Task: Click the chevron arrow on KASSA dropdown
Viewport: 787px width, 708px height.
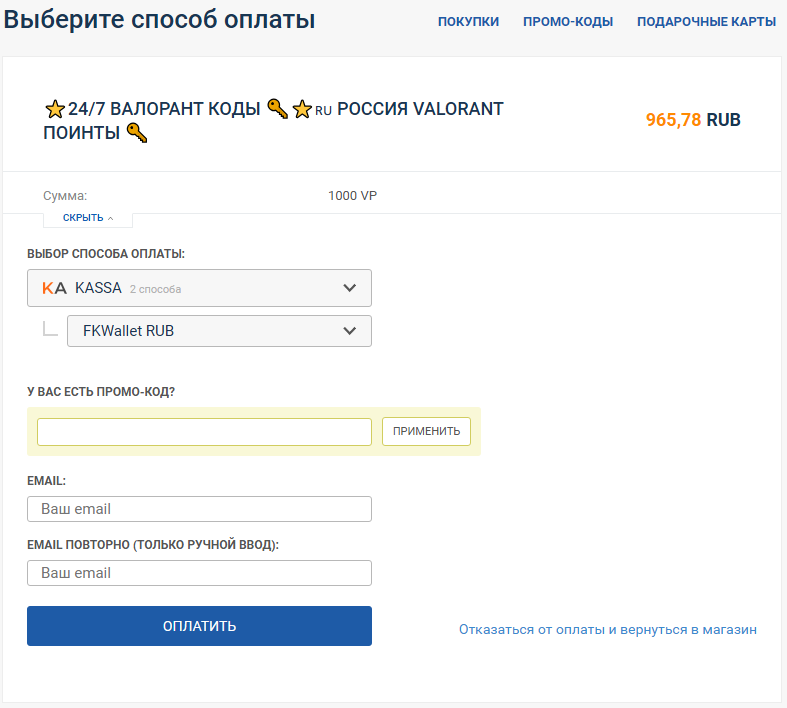Action: tap(349, 288)
